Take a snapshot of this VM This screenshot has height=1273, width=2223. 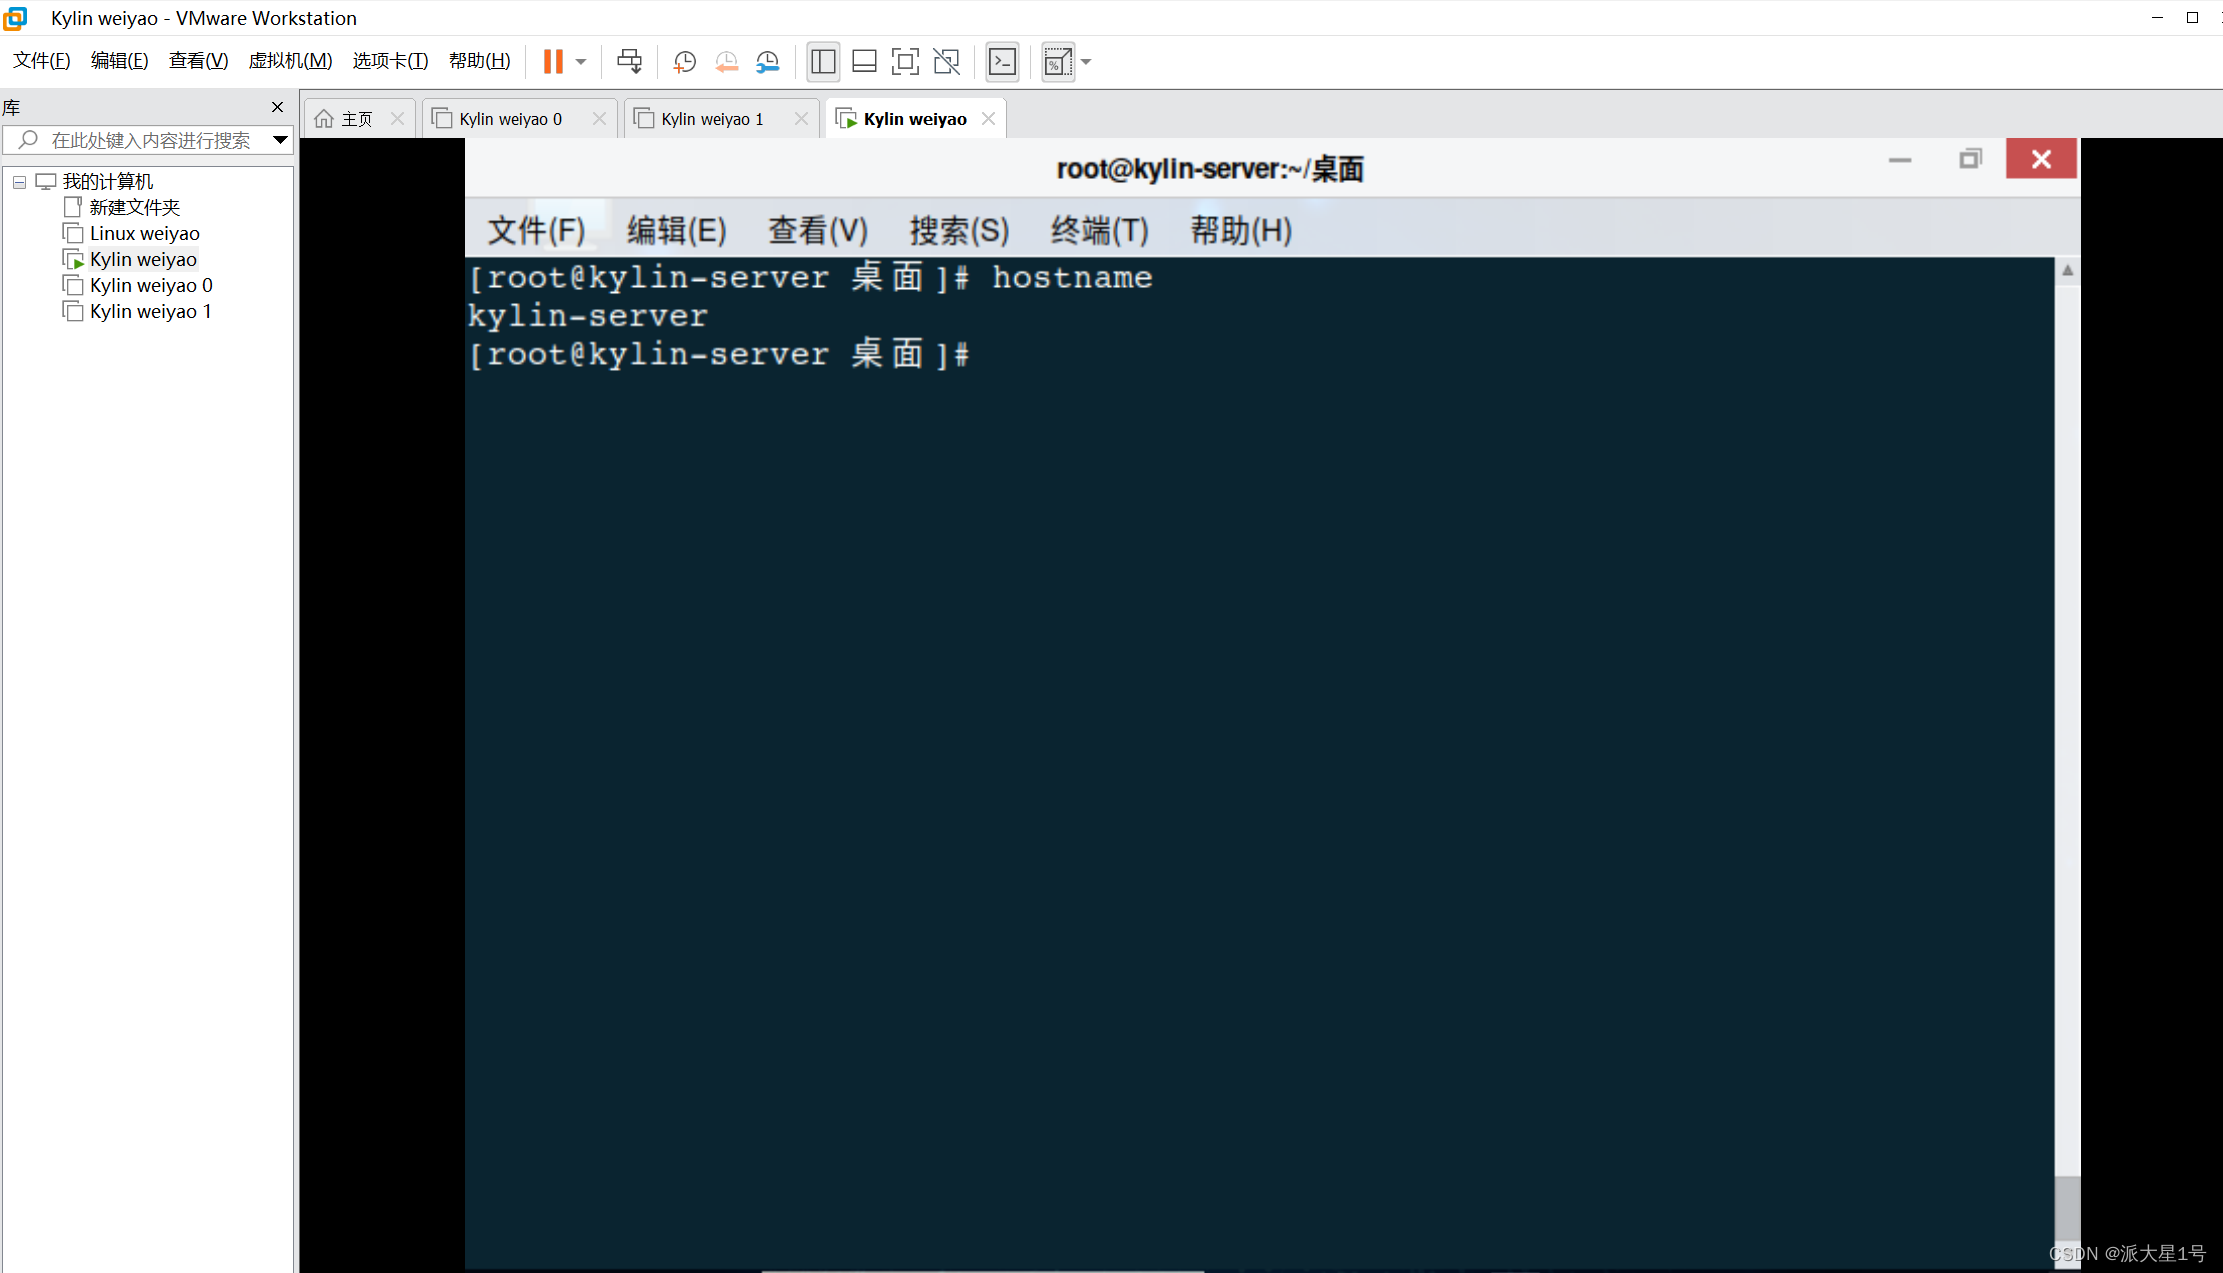(x=685, y=62)
